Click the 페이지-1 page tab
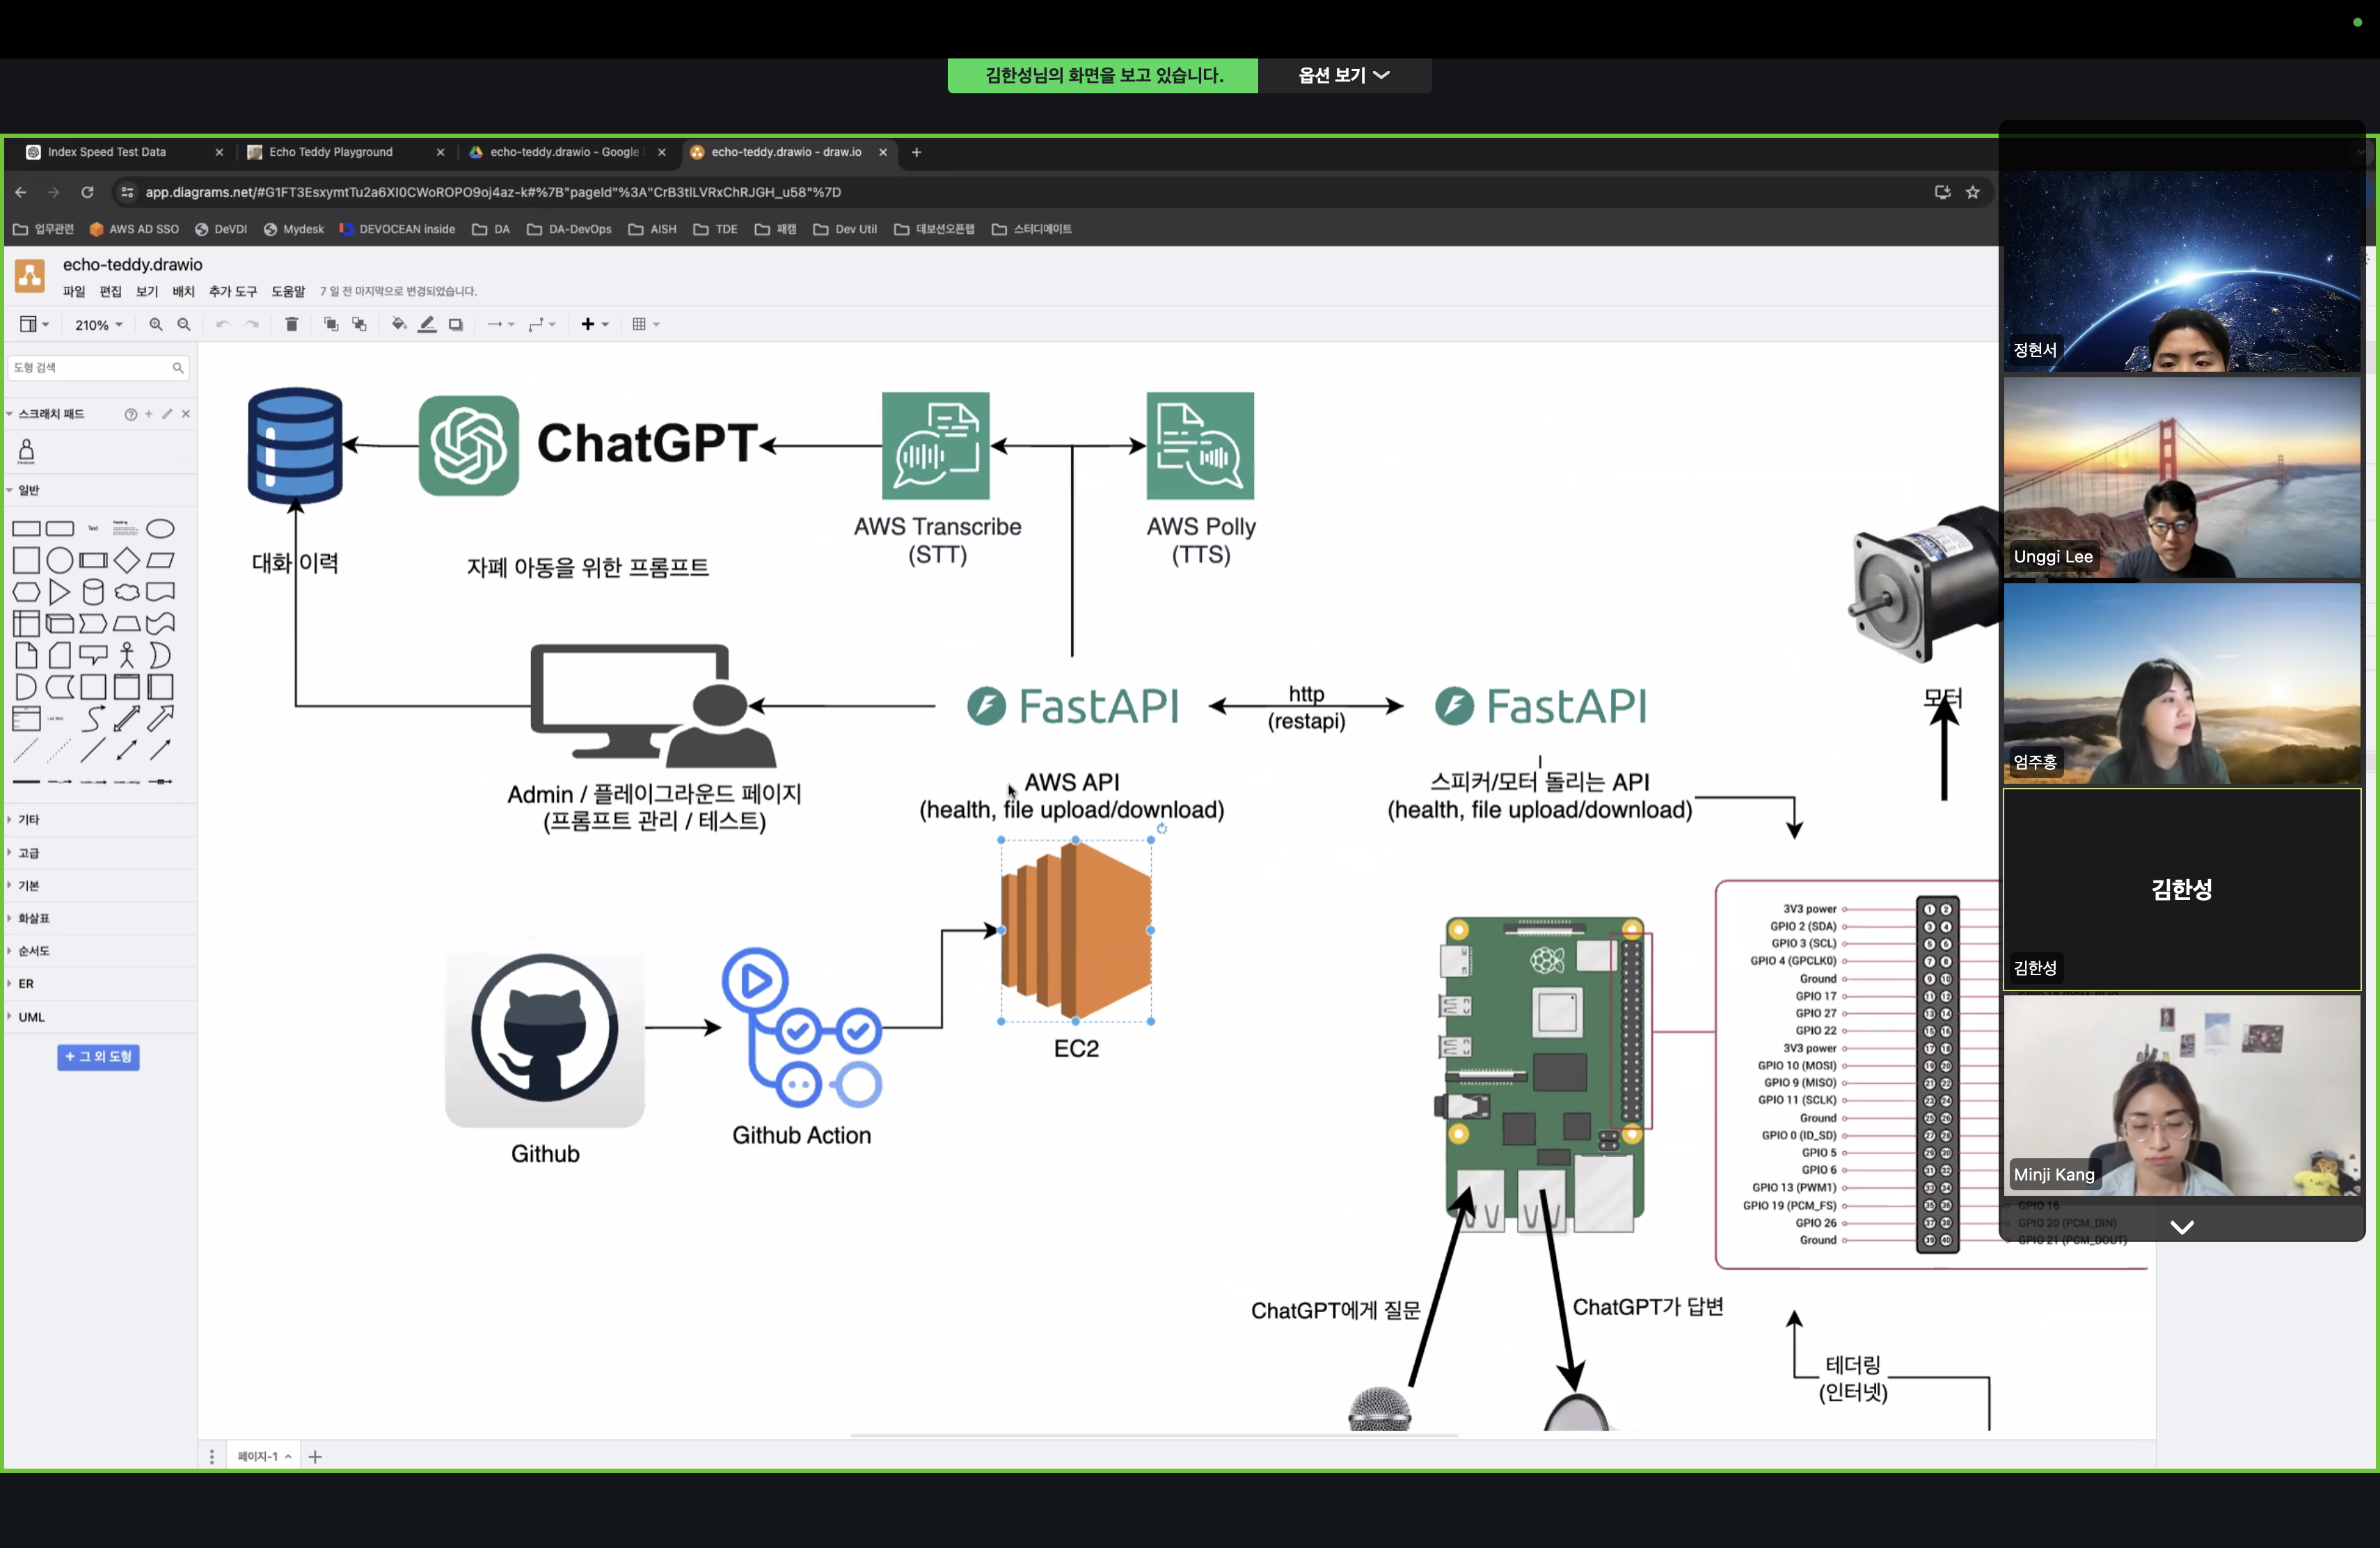 click(x=264, y=1456)
